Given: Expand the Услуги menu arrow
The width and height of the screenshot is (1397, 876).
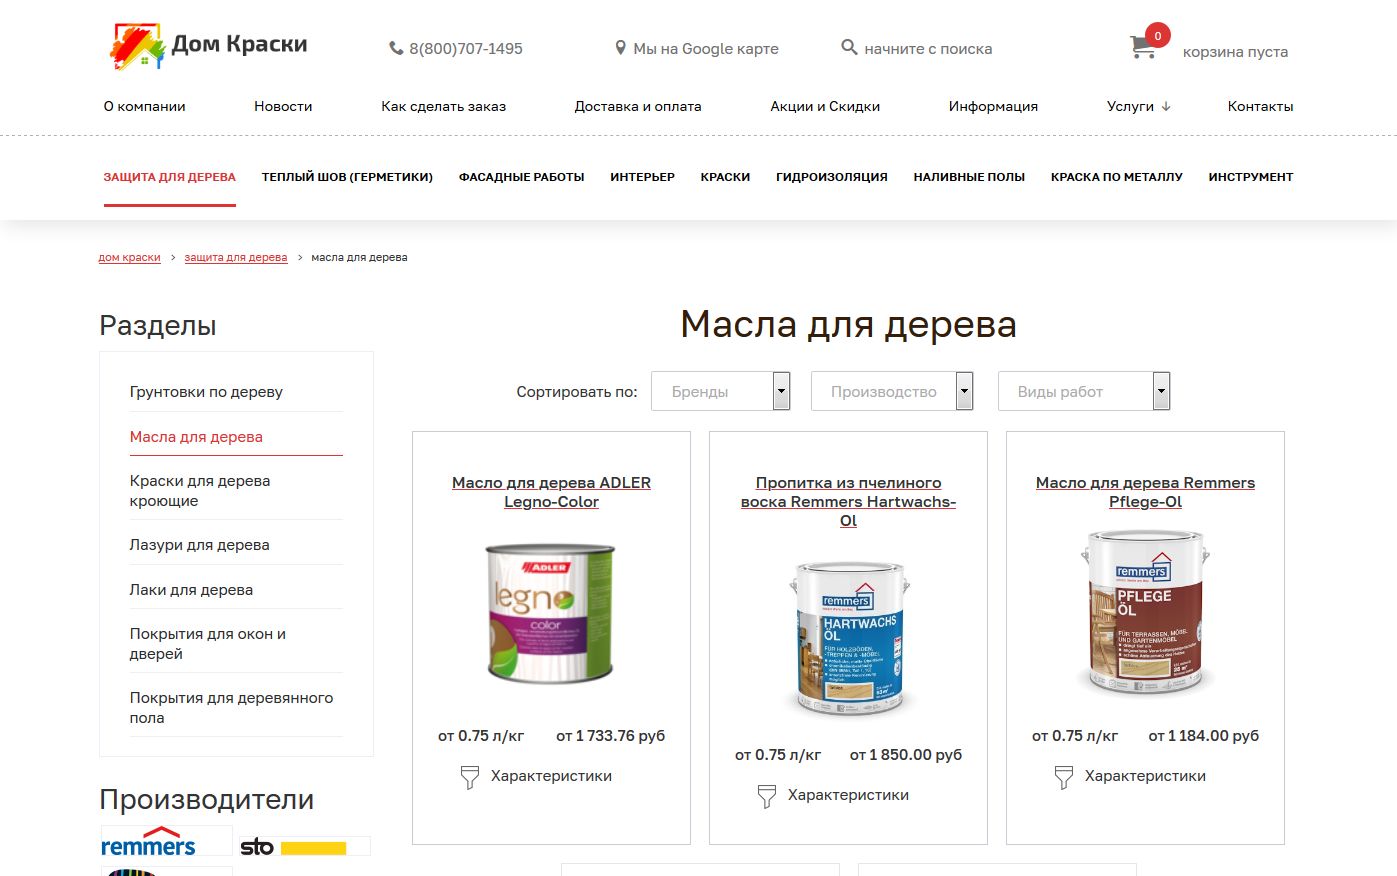Looking at the screenshot, I should (1166, 106).
